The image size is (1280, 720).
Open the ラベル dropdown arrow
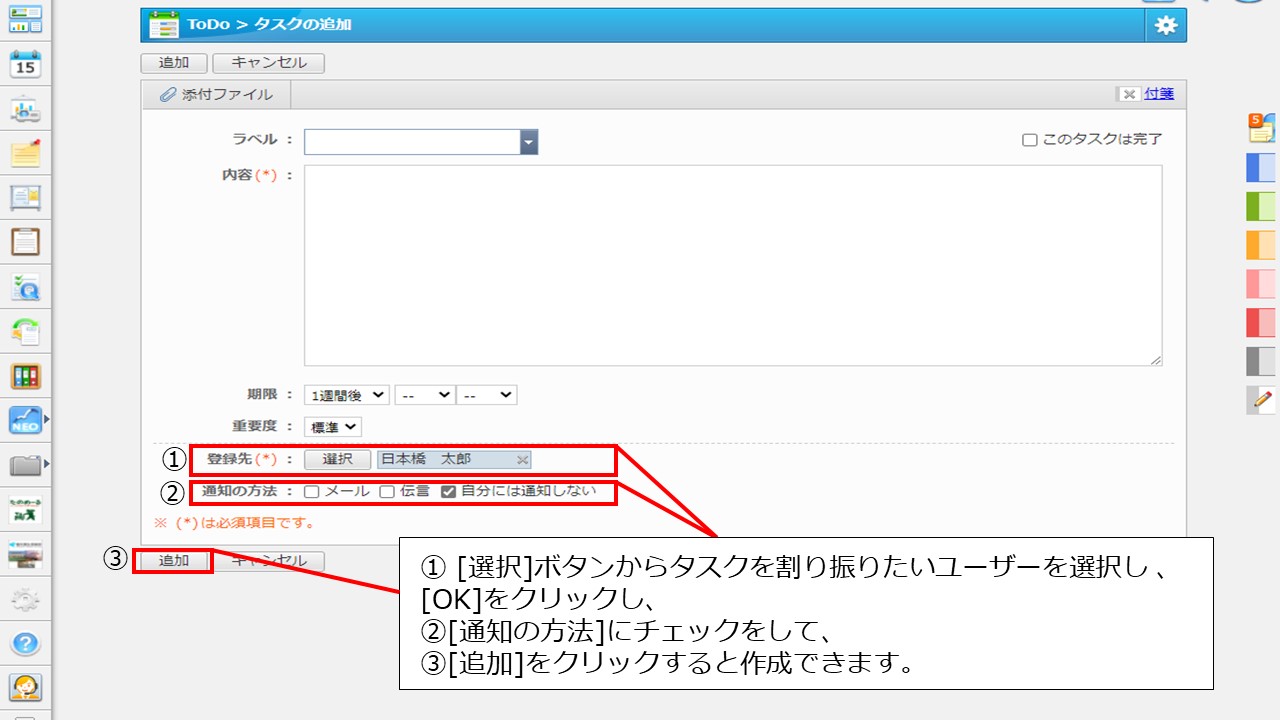click(529, 142)
